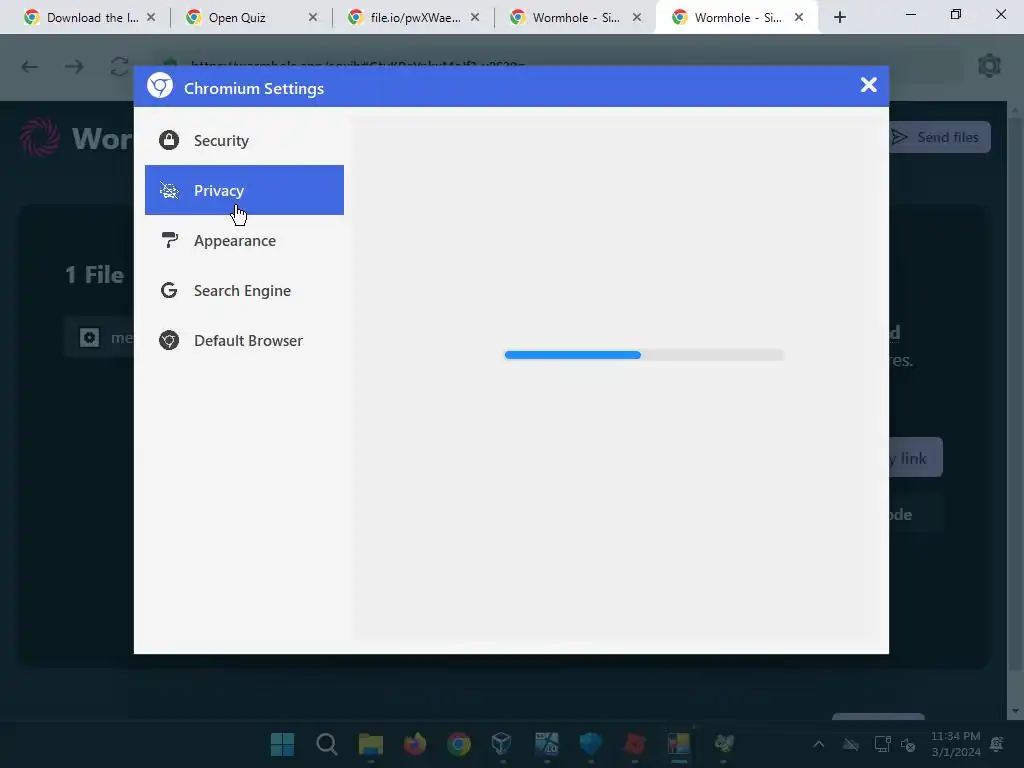Click the Chromium icon beside Default Browser

pyautogui.click(x=169, y=340)
